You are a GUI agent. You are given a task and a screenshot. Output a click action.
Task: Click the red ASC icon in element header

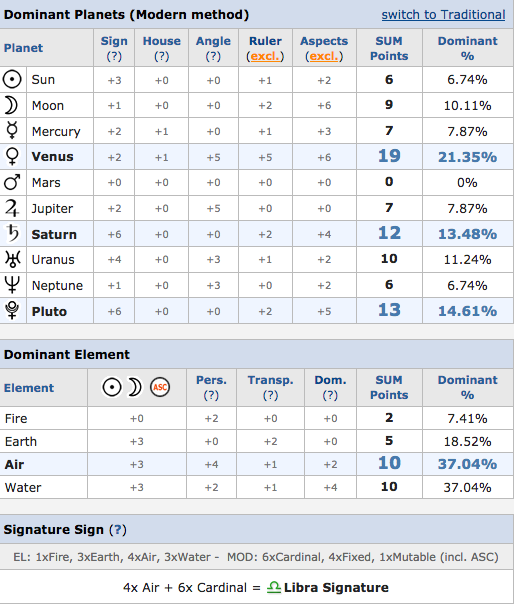tap(160, 387)
